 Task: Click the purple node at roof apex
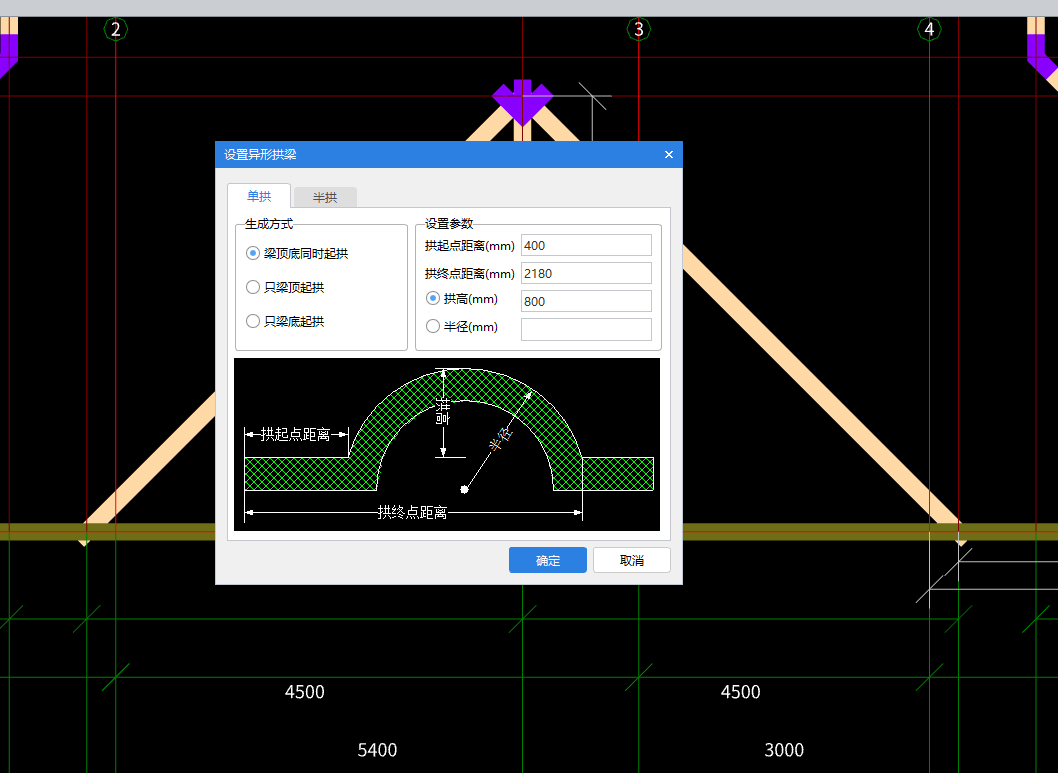tap(522, 101)
